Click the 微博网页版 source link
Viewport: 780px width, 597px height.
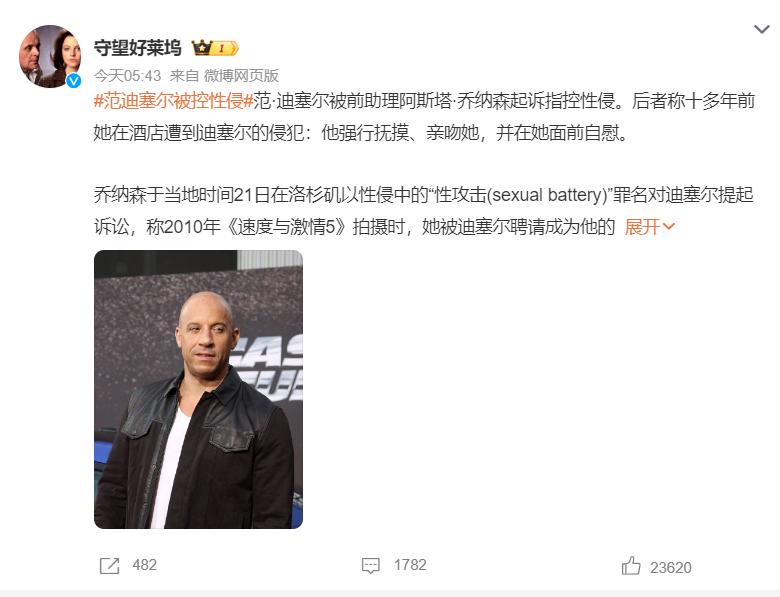[241, 76]
